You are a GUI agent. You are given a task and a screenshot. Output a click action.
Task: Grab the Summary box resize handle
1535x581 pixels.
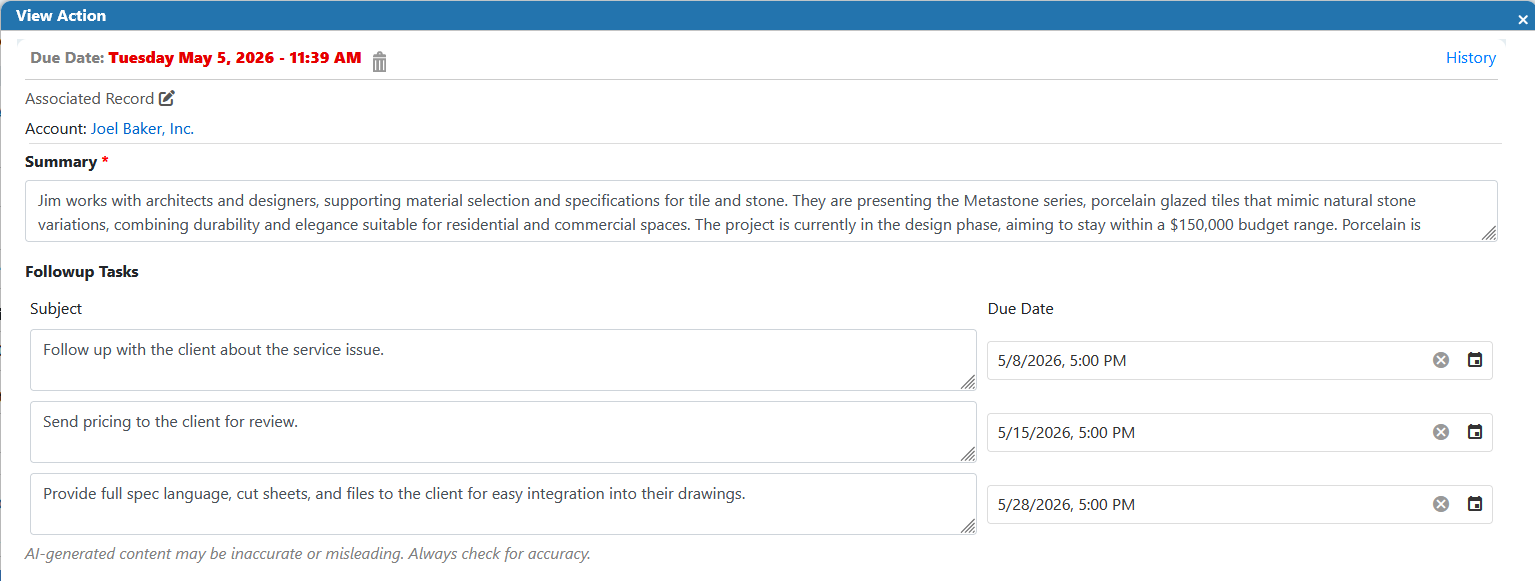coord(1488,233)
